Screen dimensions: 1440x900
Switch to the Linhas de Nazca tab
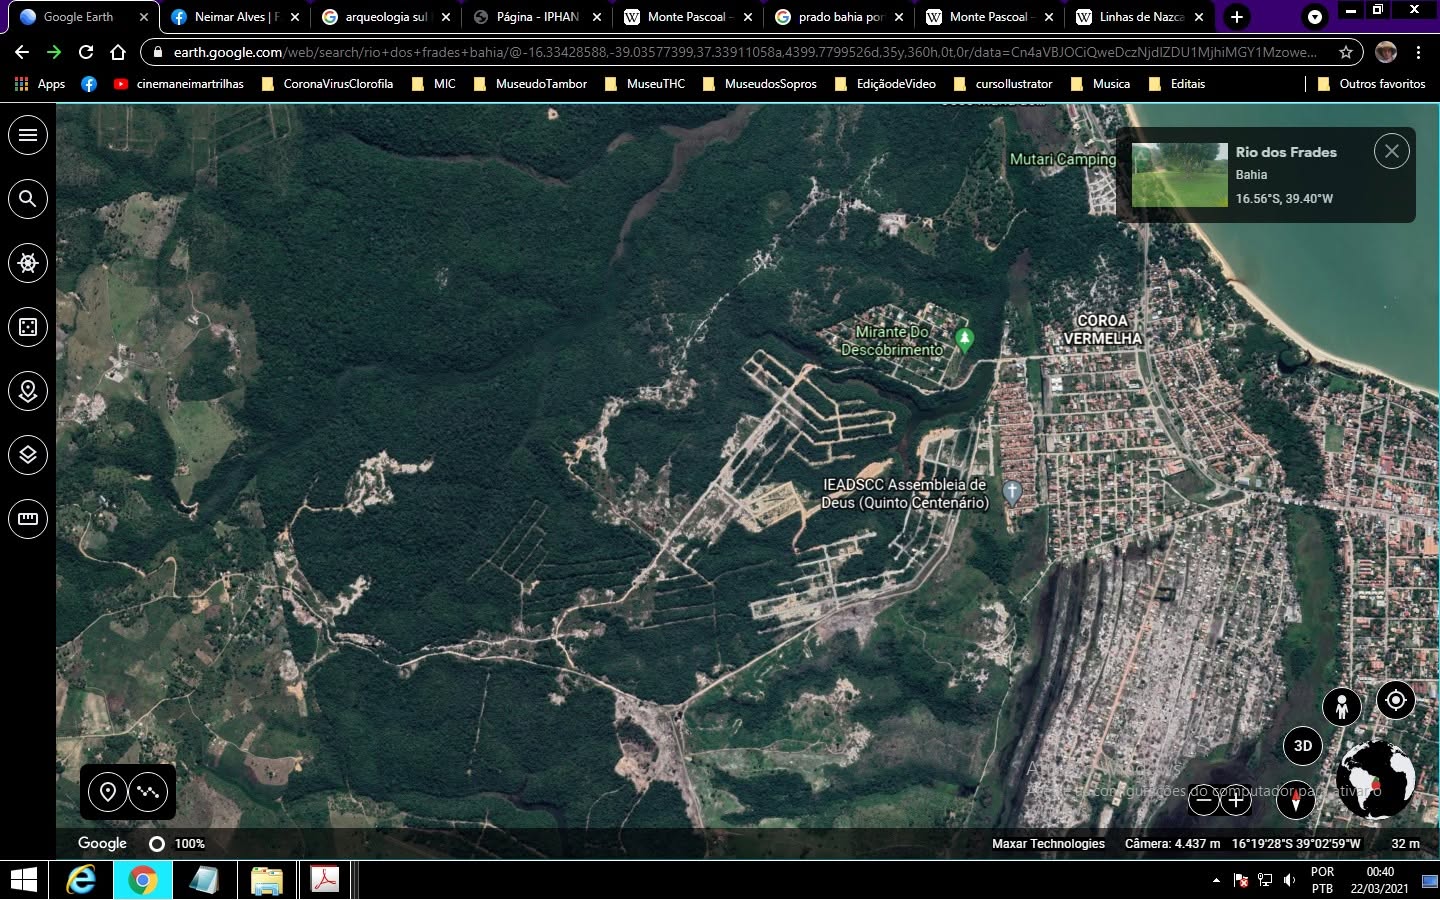point(1140,17)
